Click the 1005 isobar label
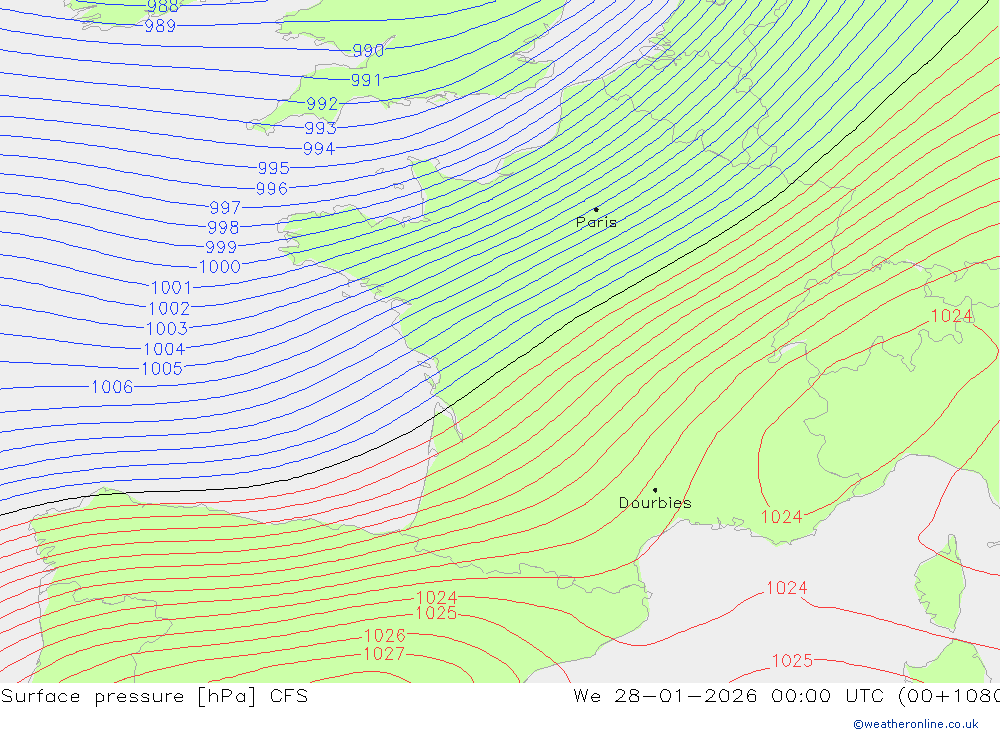 (x=161, y=369)
